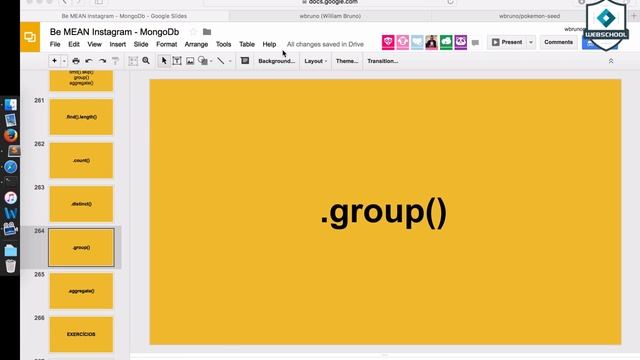
Task: Click the green collaborator avatar
Action: tap(446, 42)
